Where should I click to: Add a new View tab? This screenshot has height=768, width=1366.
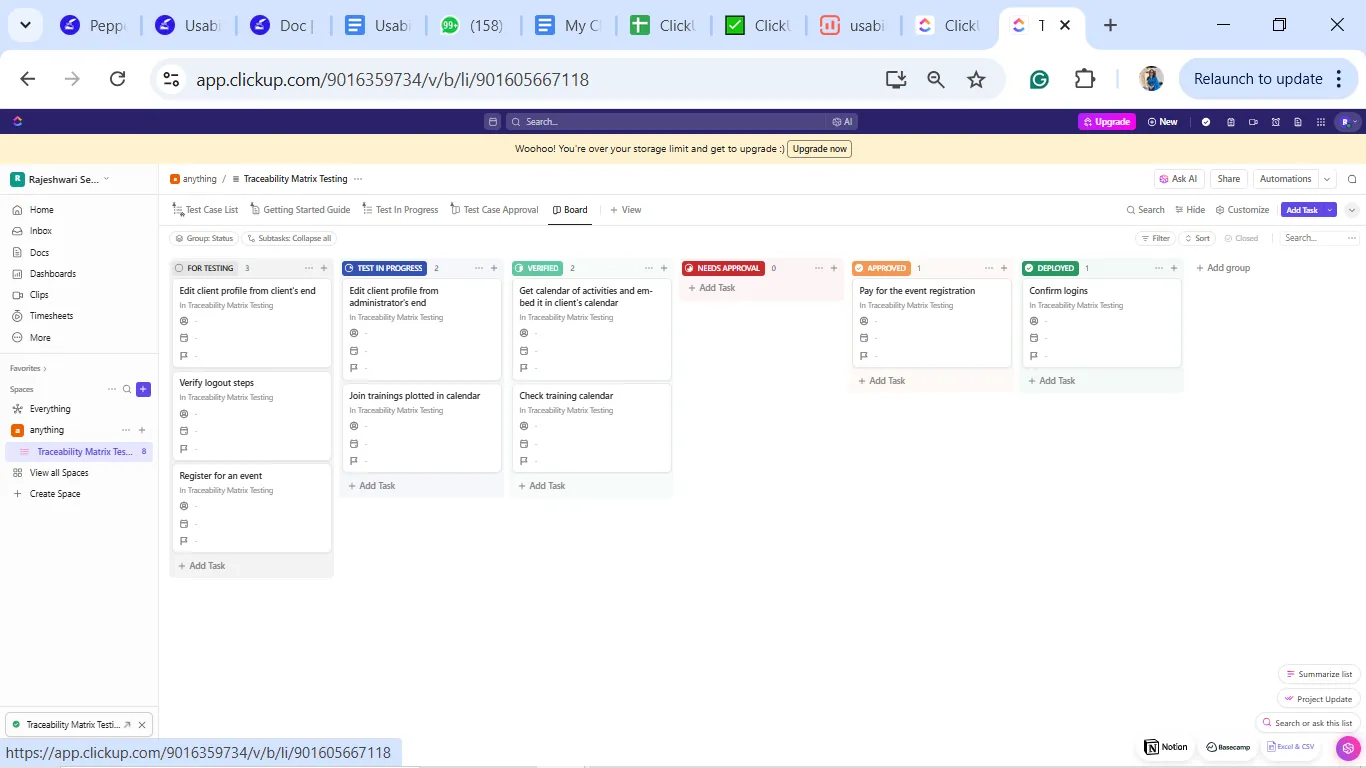[x=626, y=210]
